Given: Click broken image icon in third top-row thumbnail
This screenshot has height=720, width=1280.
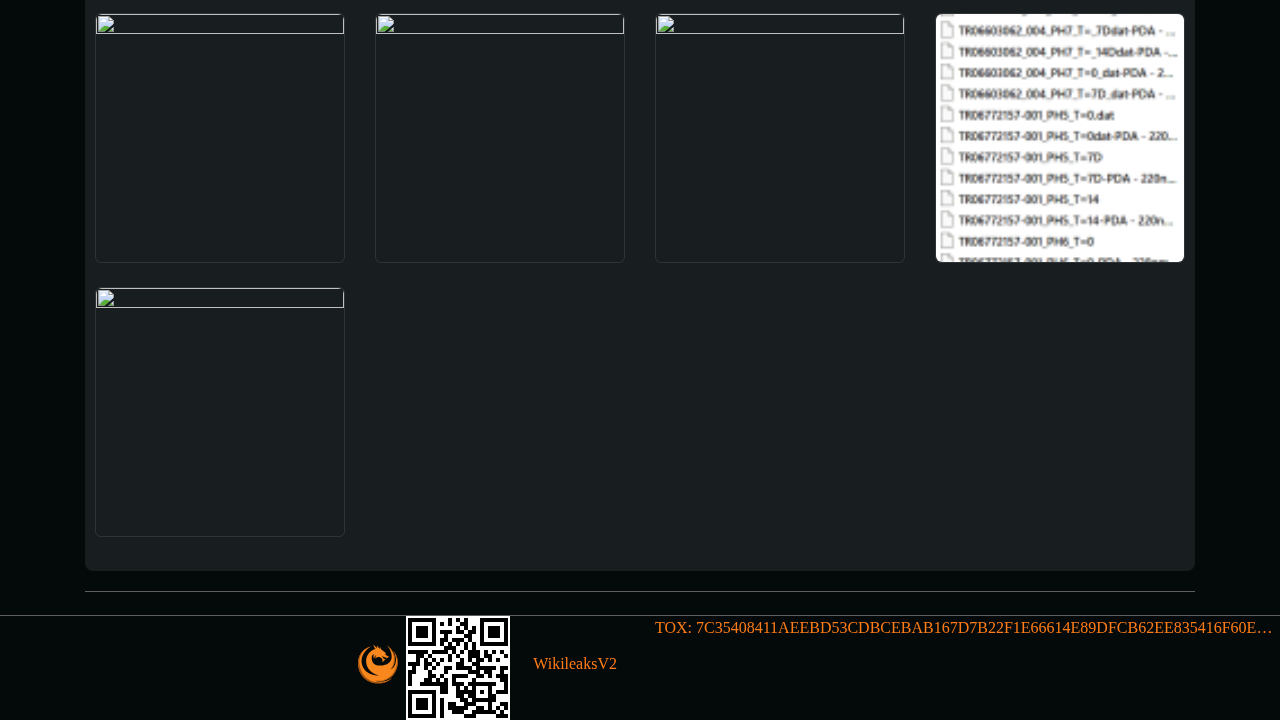Looking at the screenshot, I should pos(666,25).
